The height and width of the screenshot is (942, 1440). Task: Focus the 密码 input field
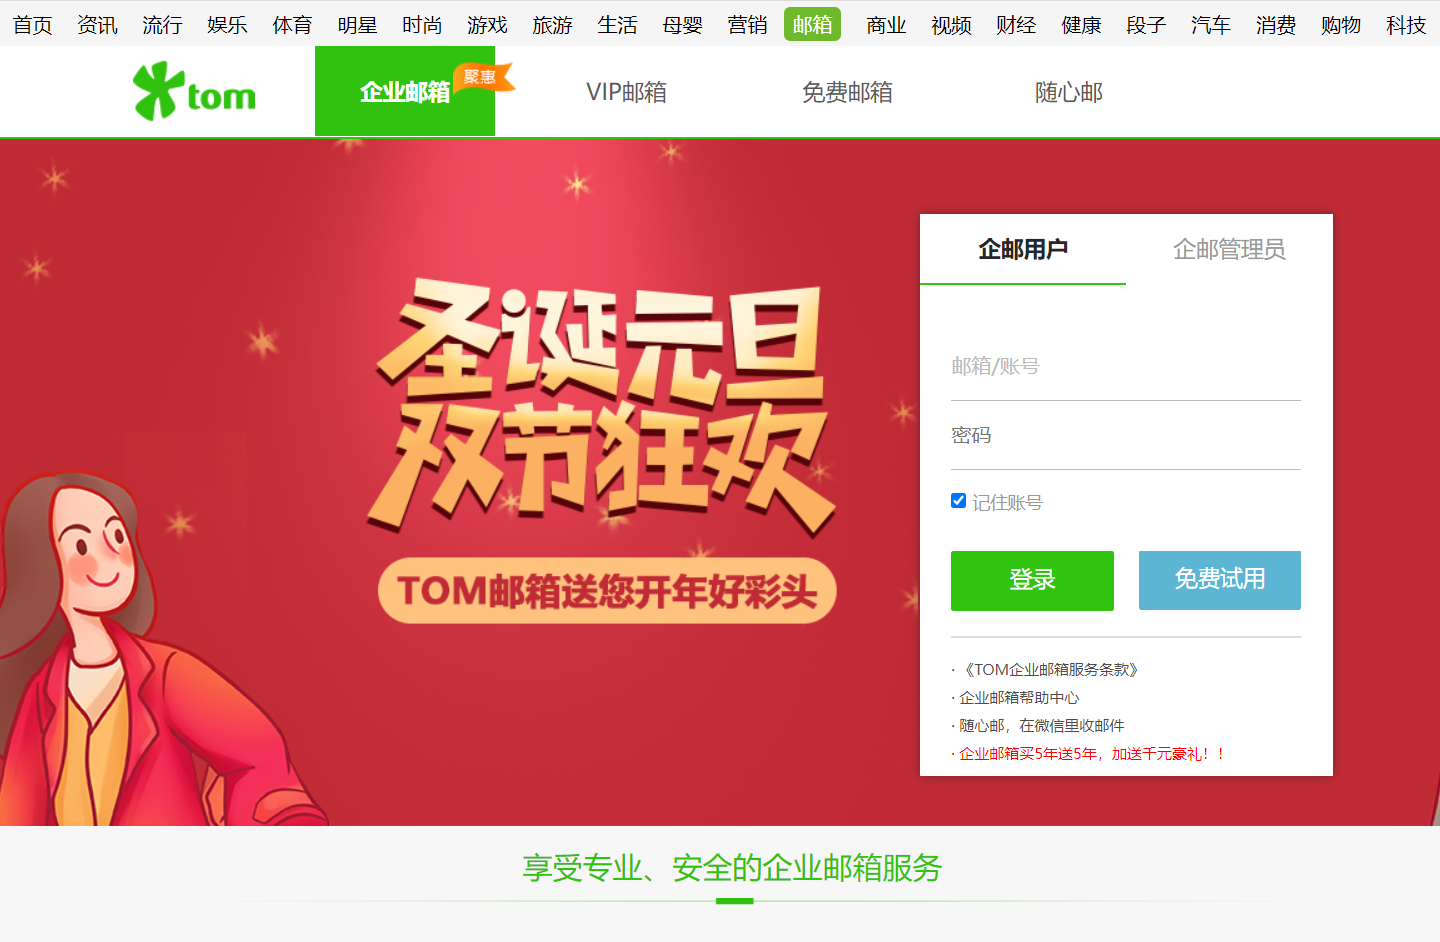pos(1126,436)
